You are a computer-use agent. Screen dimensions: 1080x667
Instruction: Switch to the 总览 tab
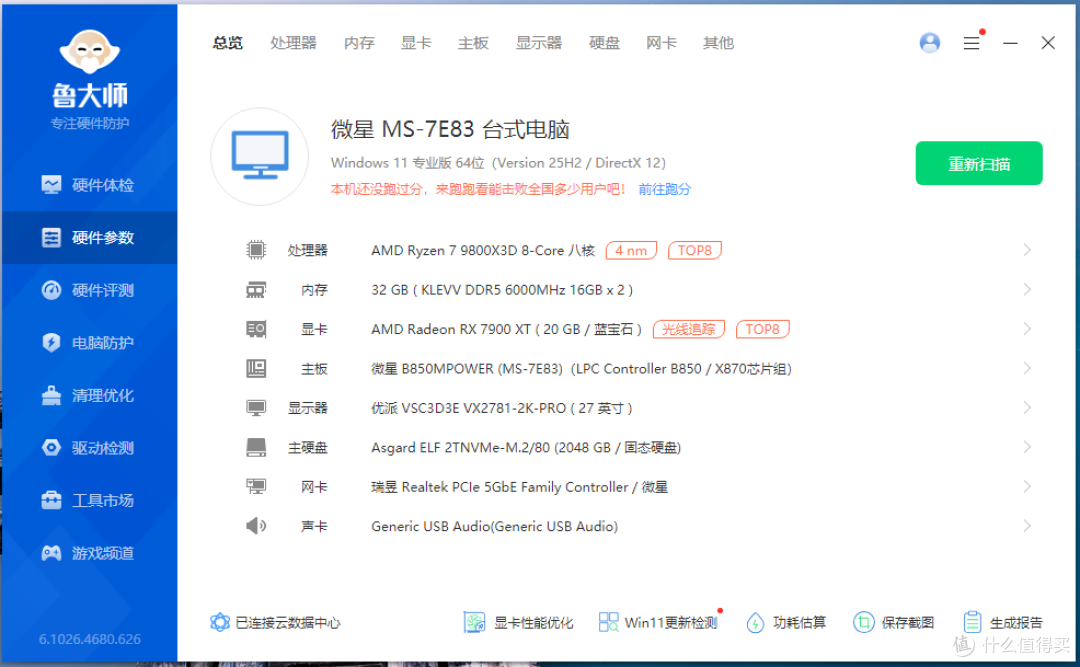[x=227, y=43]
